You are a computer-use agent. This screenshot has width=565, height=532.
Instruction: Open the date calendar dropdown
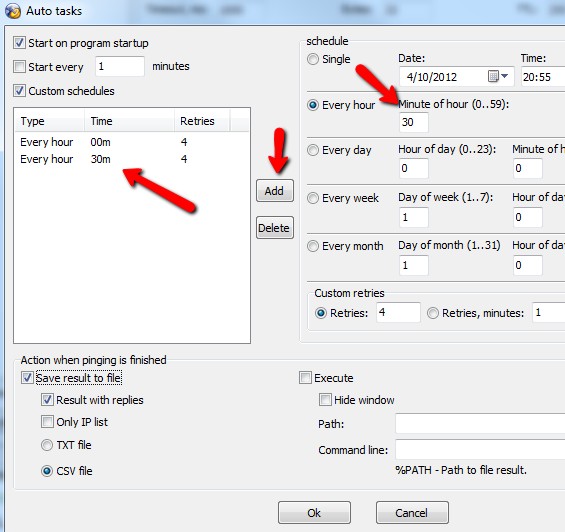point(498,76)
